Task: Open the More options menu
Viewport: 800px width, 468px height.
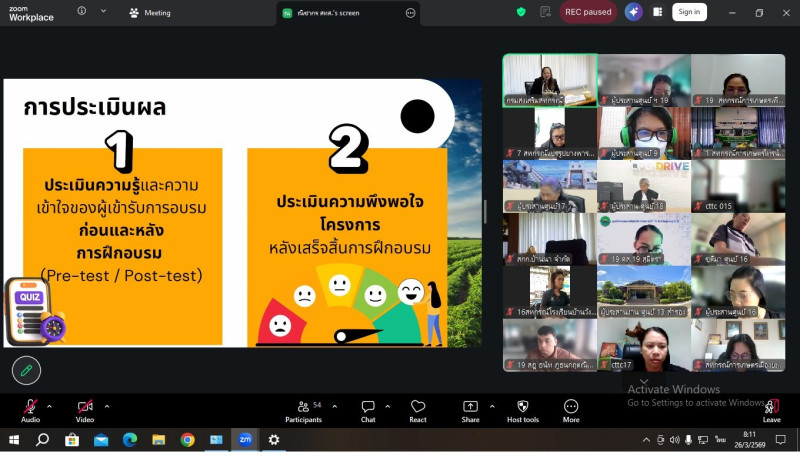Action: [x=571, y=410]
